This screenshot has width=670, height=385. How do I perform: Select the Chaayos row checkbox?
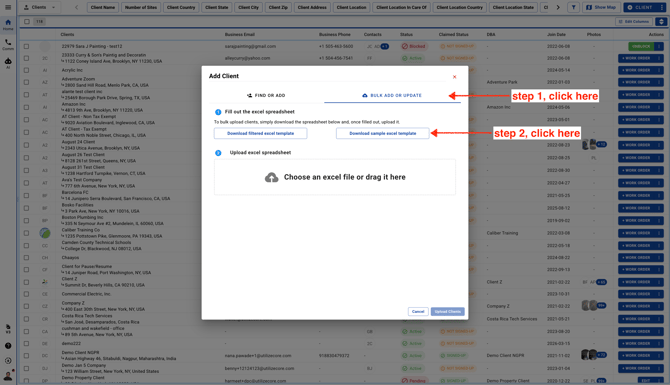(x=26, y=258)
